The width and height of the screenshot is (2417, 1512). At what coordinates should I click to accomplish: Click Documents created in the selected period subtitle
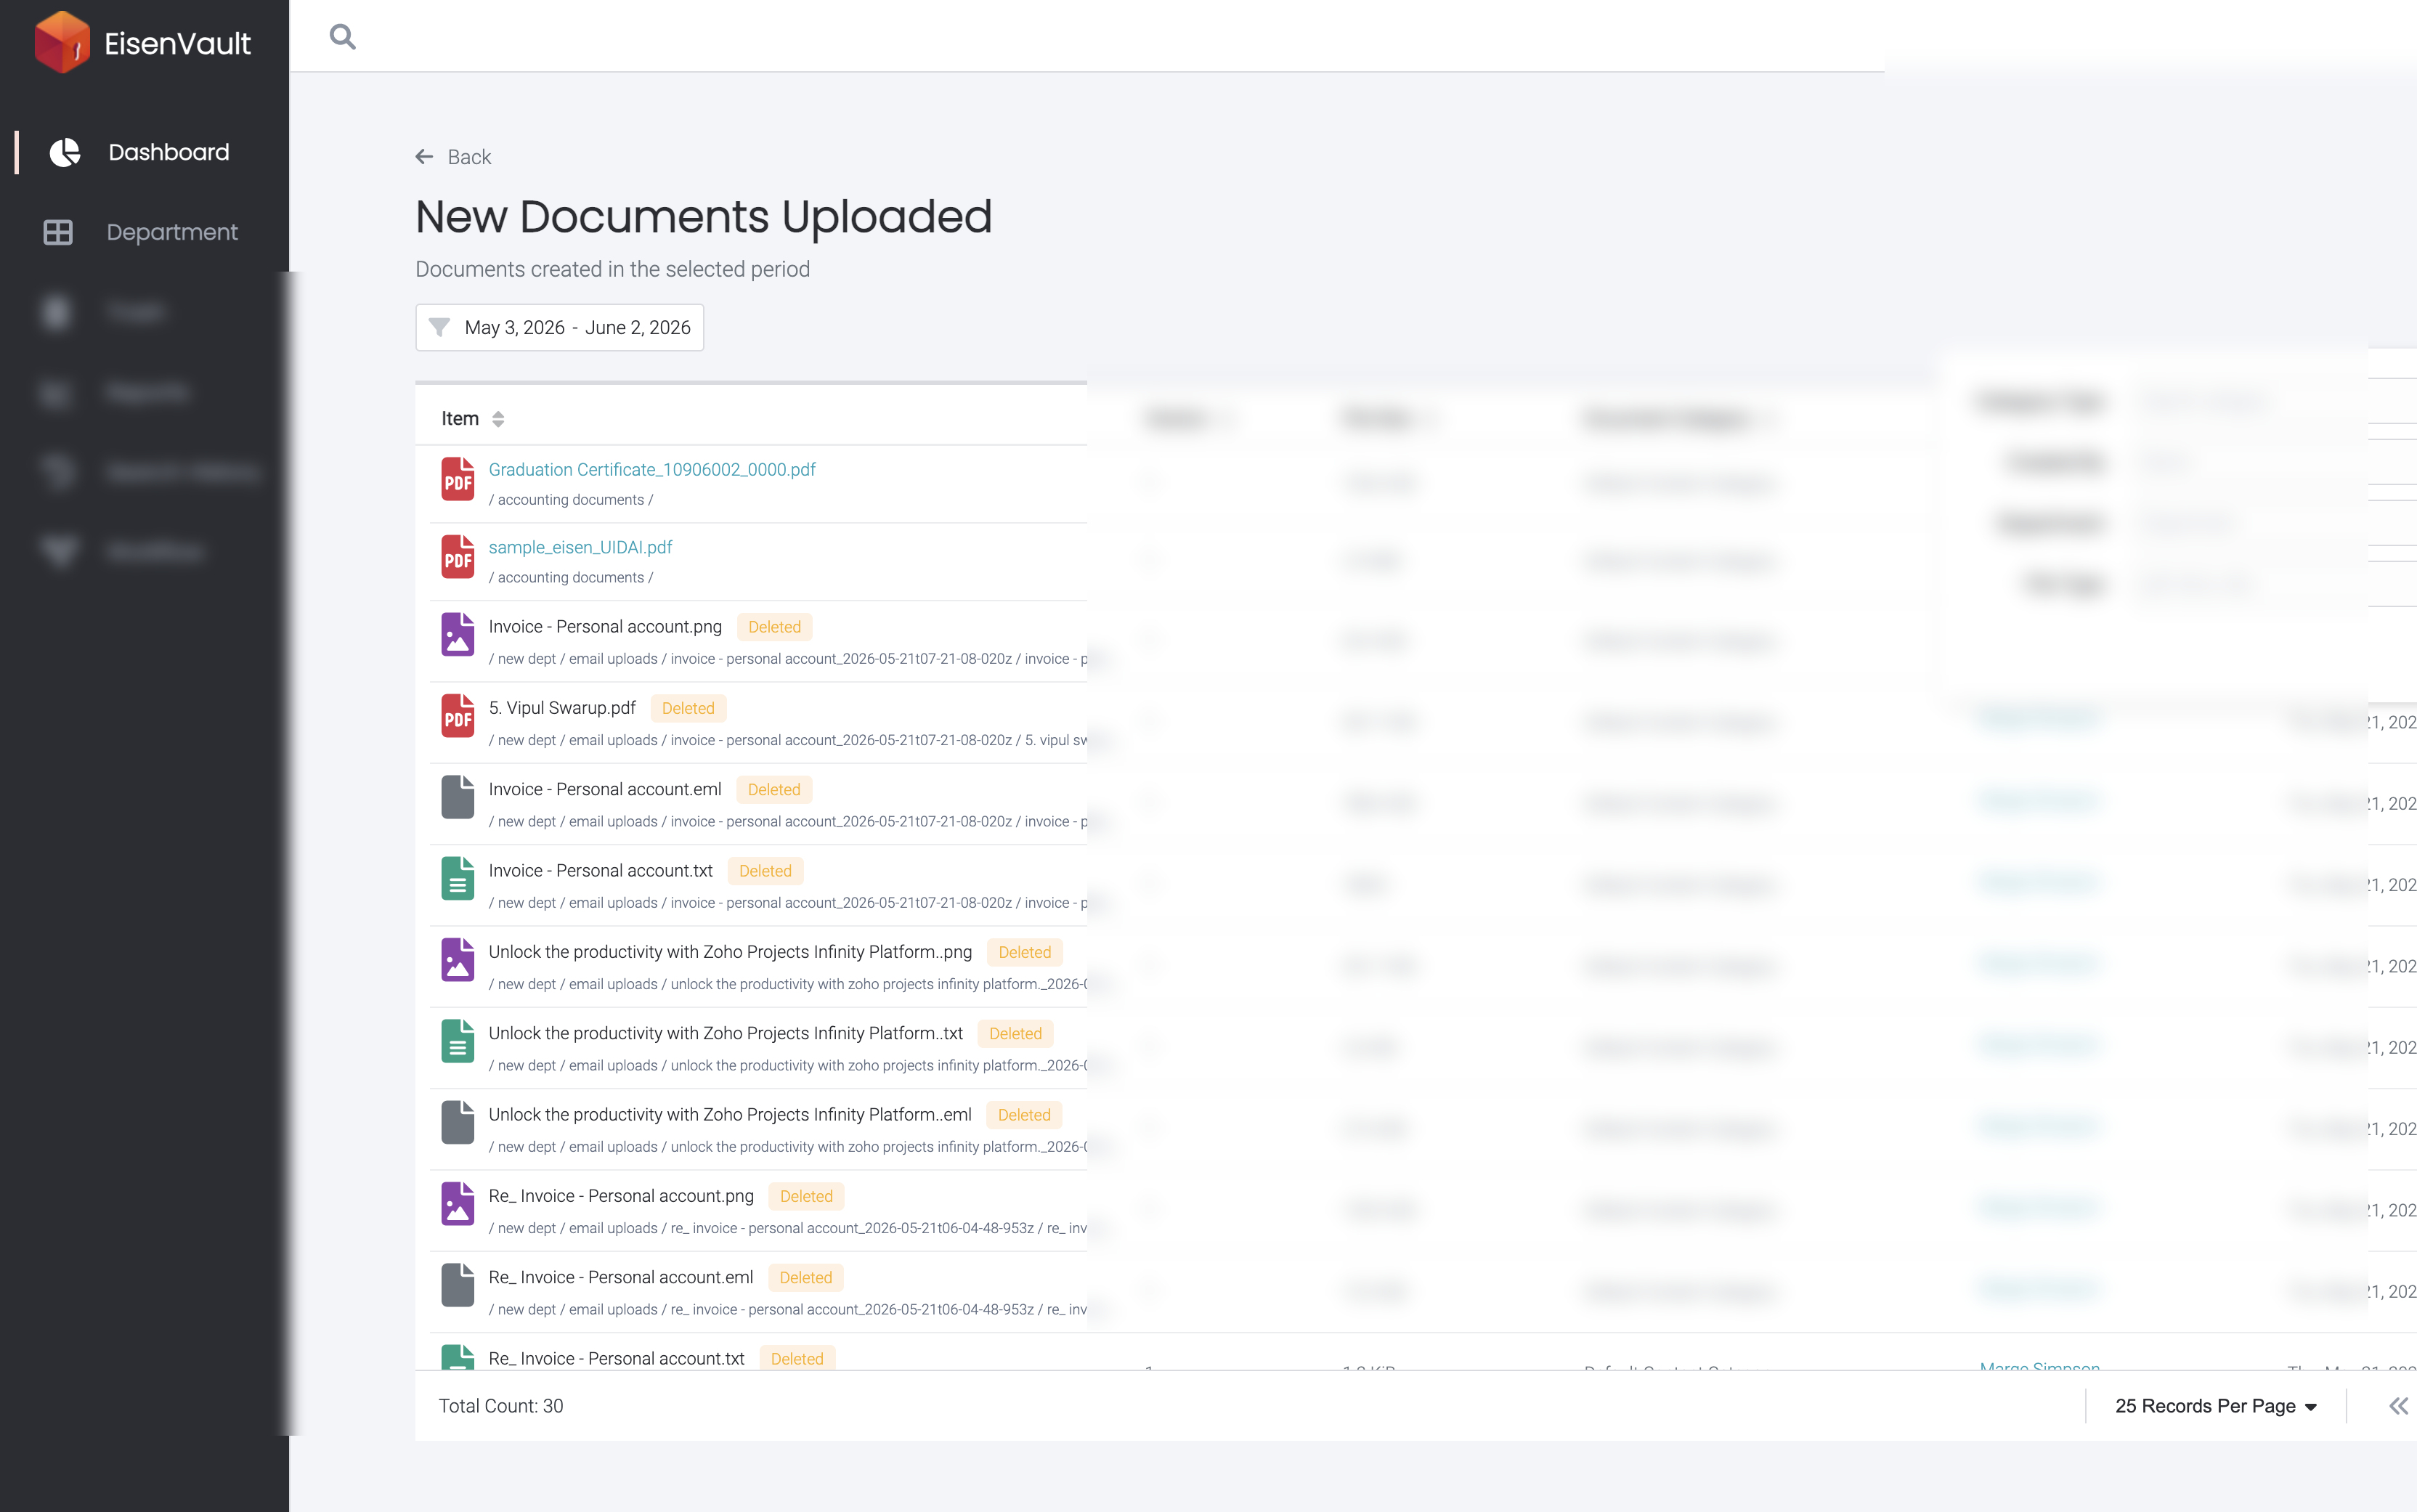click(613, 269)
